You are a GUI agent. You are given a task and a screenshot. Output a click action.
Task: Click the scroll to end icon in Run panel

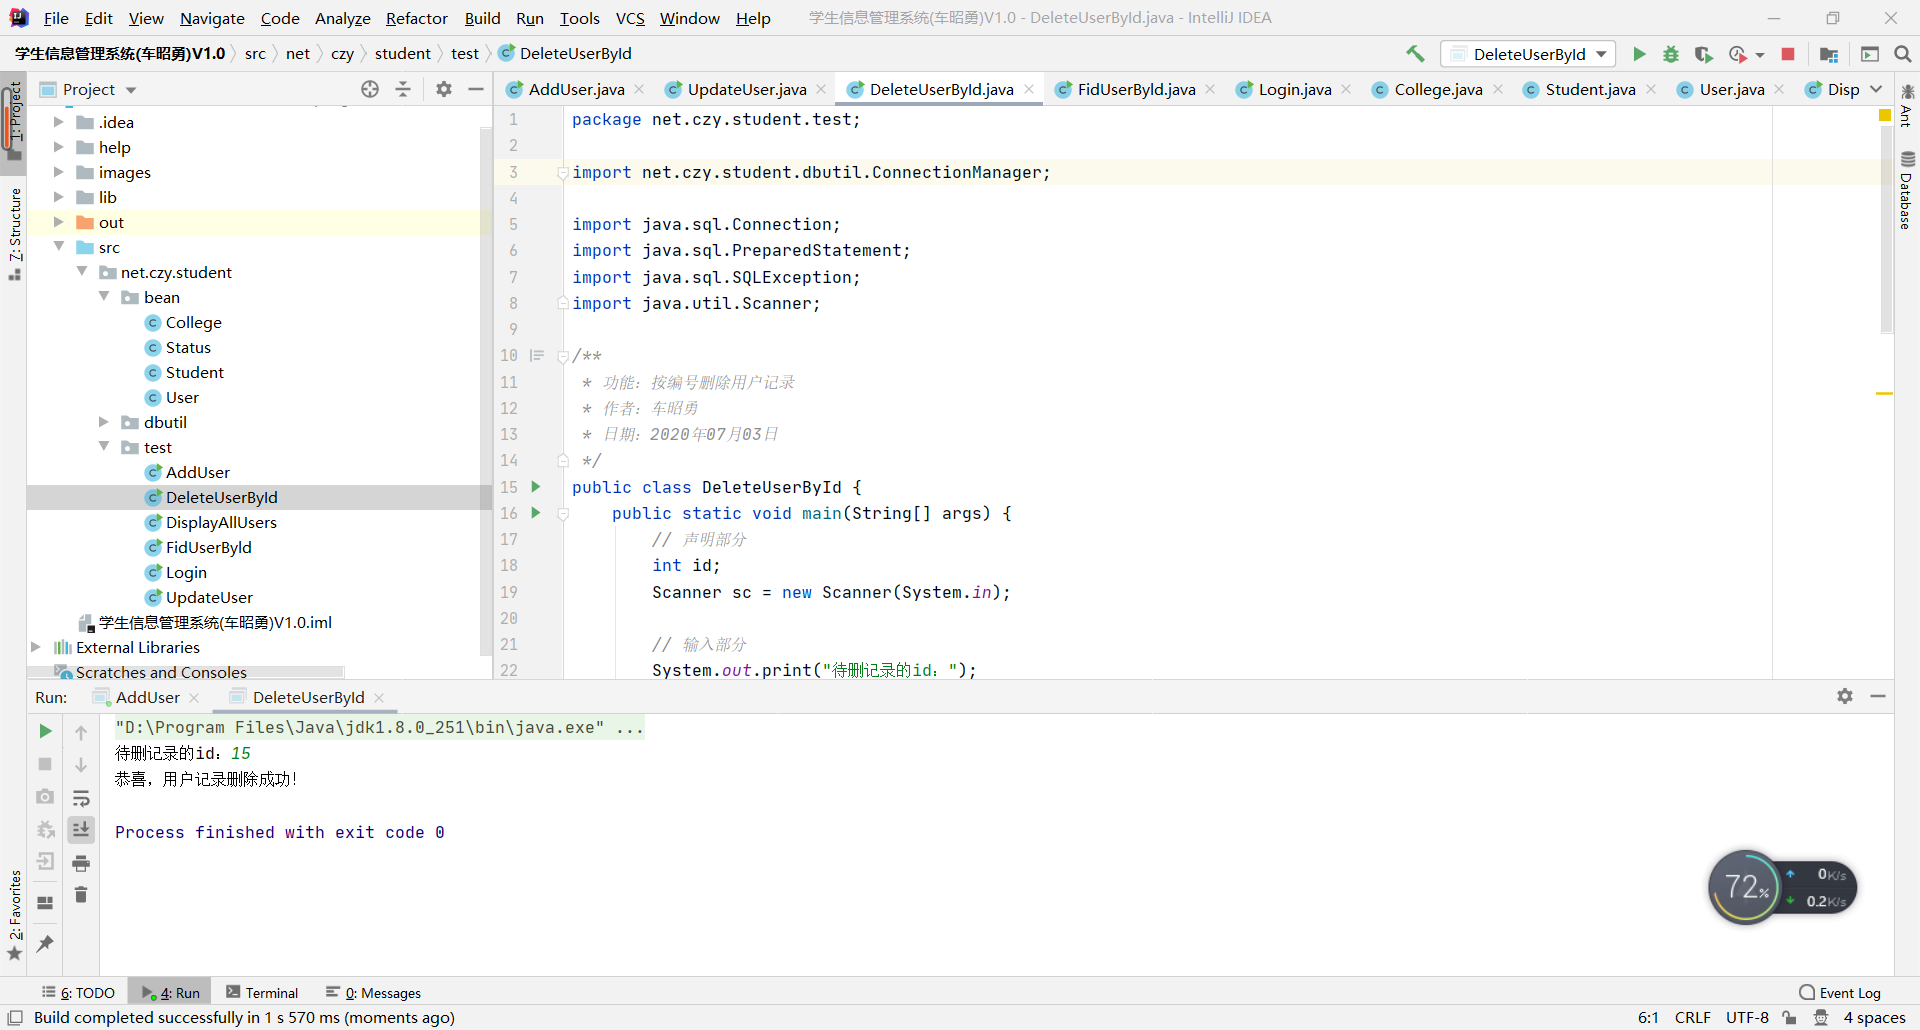coord(81,829)
